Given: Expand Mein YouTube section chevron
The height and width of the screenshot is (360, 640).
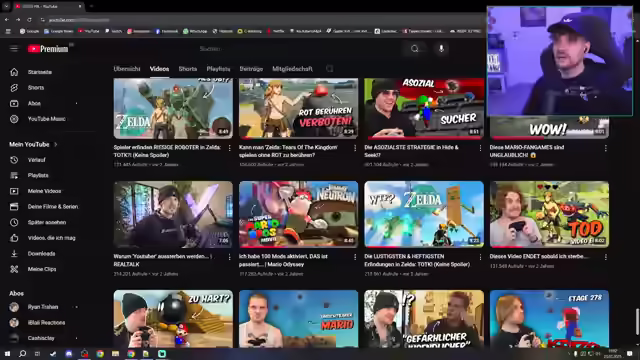Looking at the screenshot, I should (x=56, y=144).
